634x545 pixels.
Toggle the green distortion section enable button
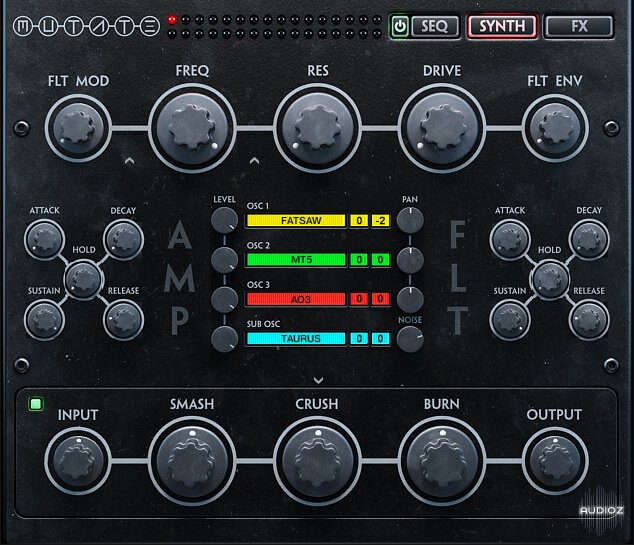36,404
